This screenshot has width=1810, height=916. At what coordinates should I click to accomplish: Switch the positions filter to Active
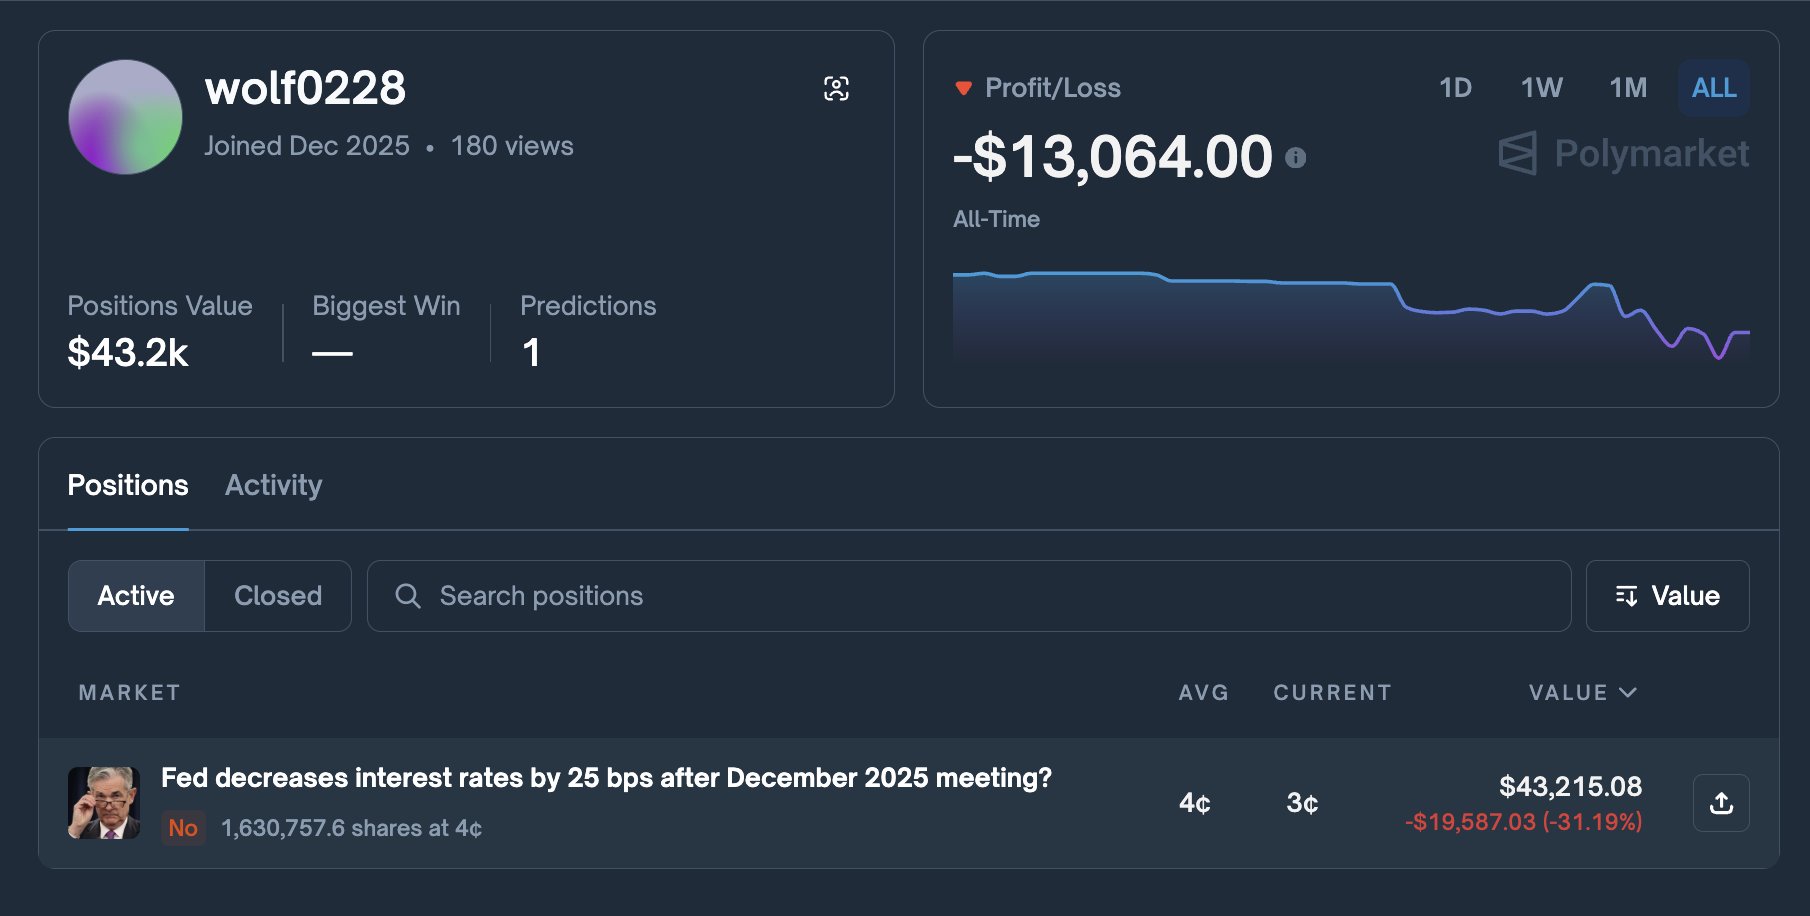136,596
